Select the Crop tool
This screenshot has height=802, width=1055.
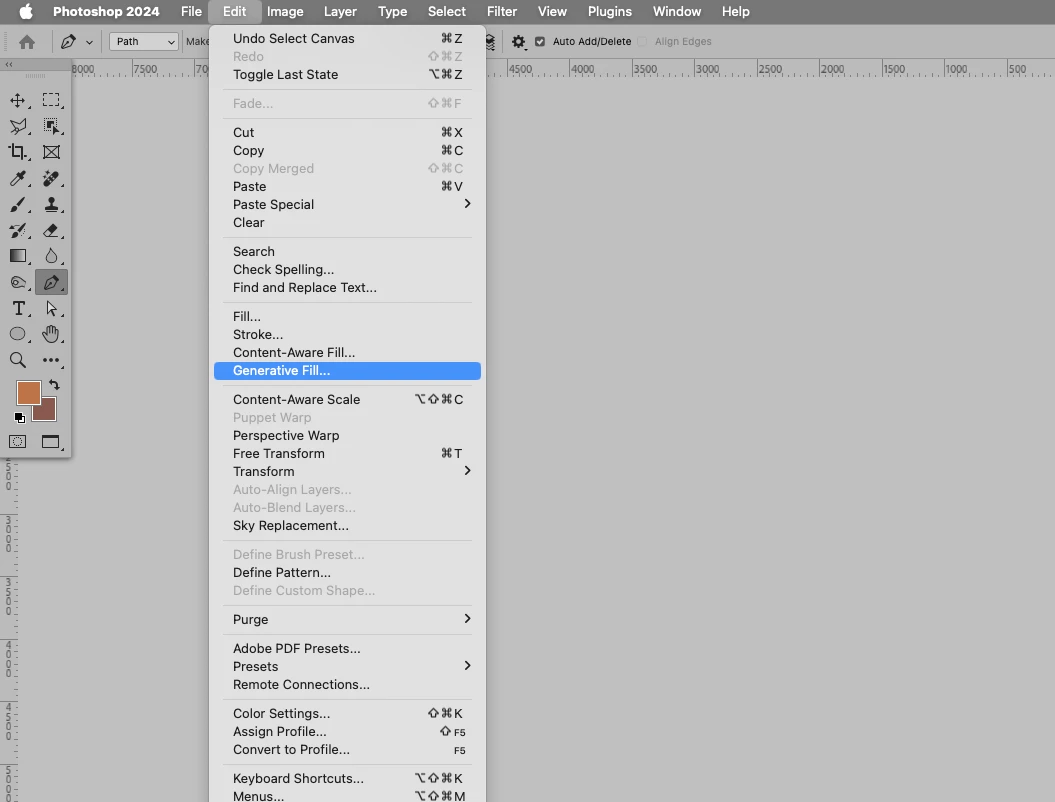(18, 152)
